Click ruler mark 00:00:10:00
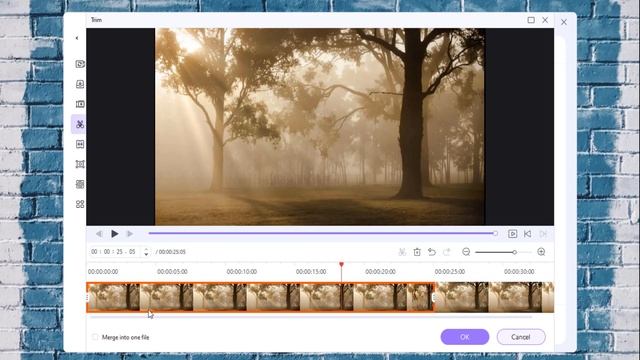Image resolution: width=640 pixels, height=360 pixels. tap(242, 271)
